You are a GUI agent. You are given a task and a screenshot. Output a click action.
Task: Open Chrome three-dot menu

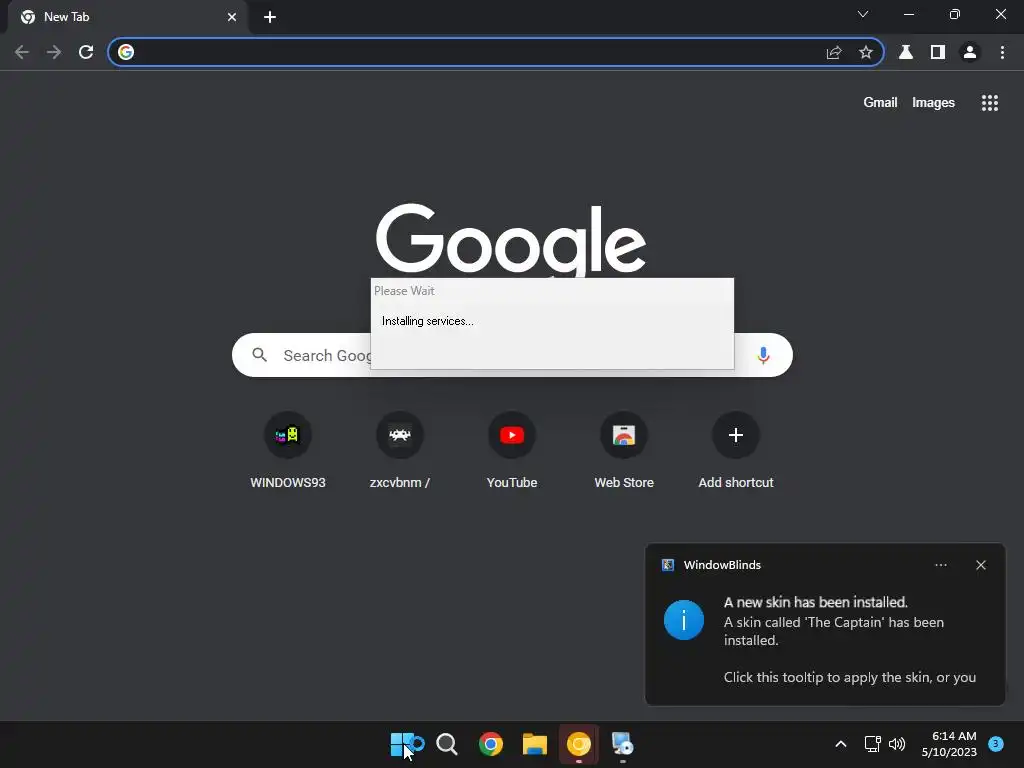[1002, 52]
